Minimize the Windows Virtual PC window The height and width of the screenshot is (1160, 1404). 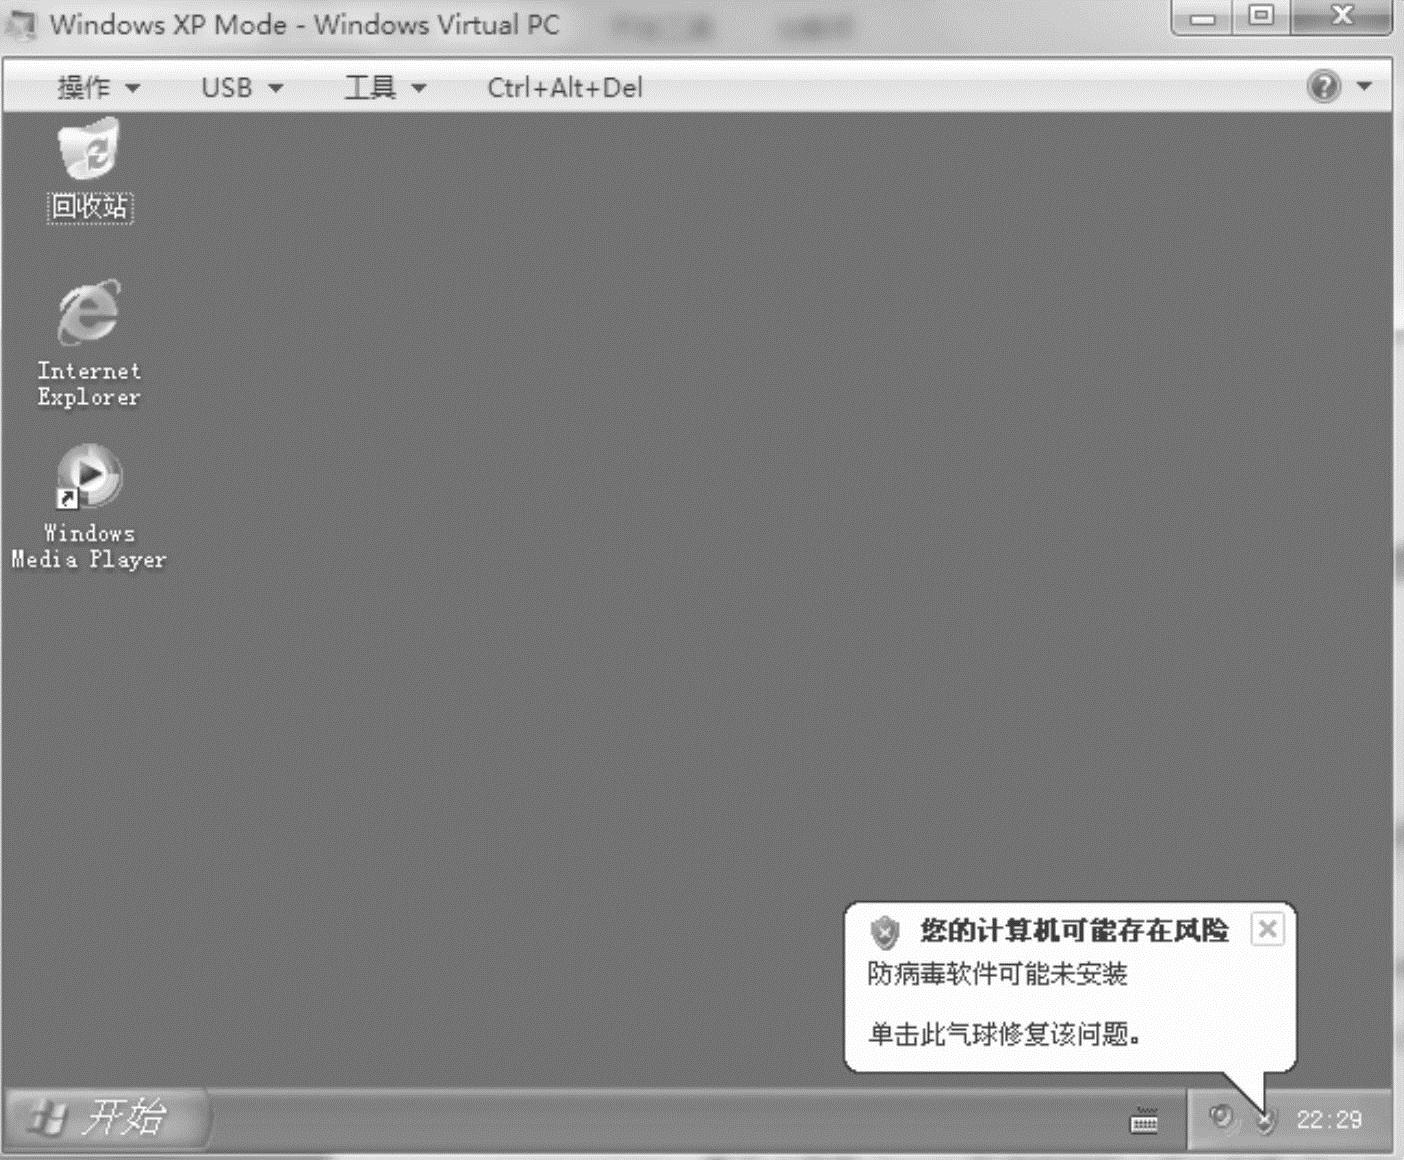(1204, 17)
